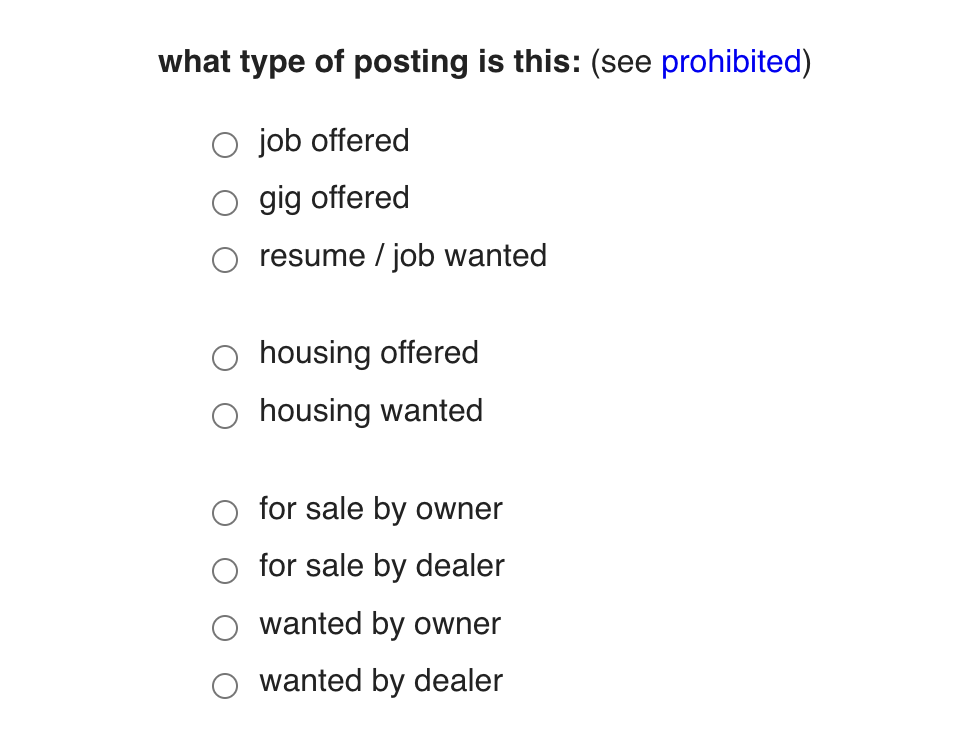
Task: Click the "job offered" label text
Action: [x=334, y=142]
